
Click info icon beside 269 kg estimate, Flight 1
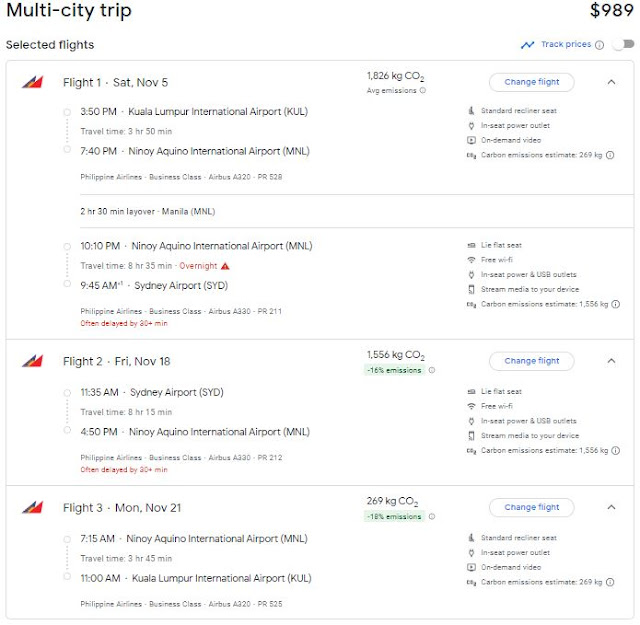point(610,155)
